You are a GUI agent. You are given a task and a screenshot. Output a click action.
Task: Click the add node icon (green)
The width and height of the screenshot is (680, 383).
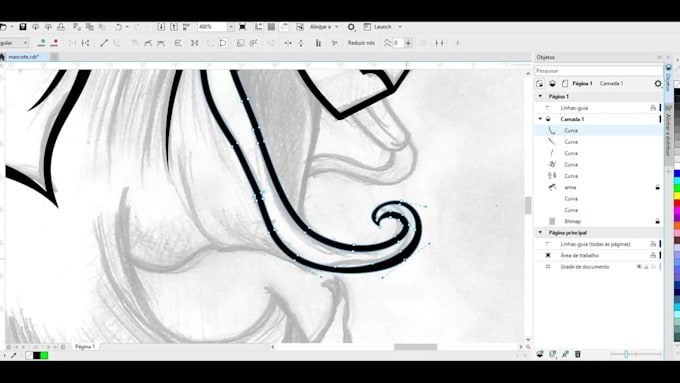(x=42, y=43)
